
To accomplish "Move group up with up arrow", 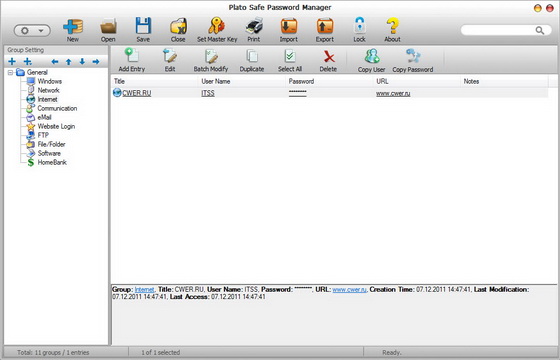I will tap(69, 62).
